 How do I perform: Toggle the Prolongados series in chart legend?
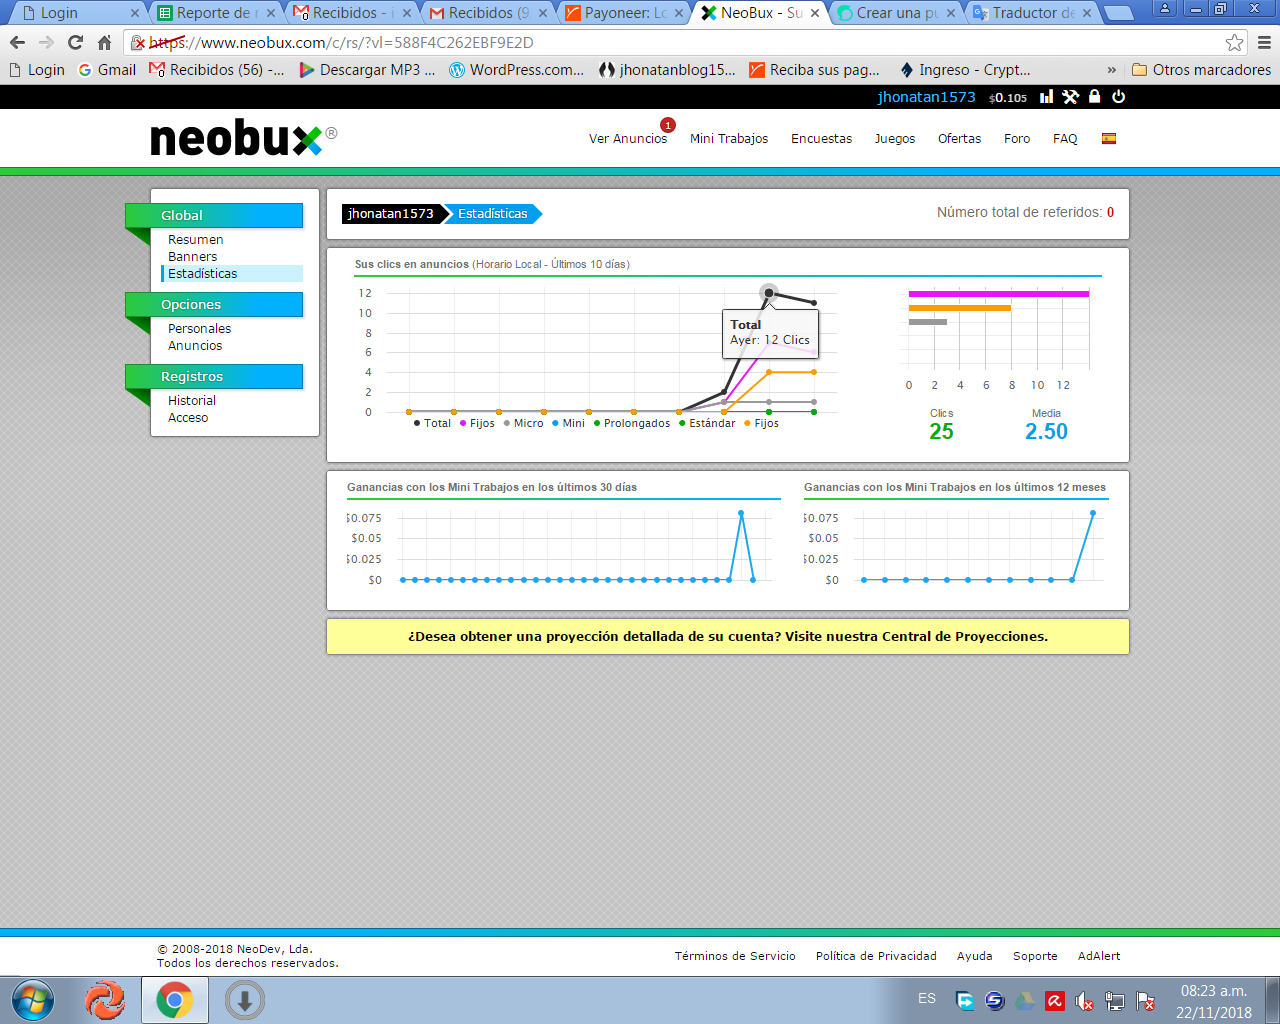[x=632, y=423]
